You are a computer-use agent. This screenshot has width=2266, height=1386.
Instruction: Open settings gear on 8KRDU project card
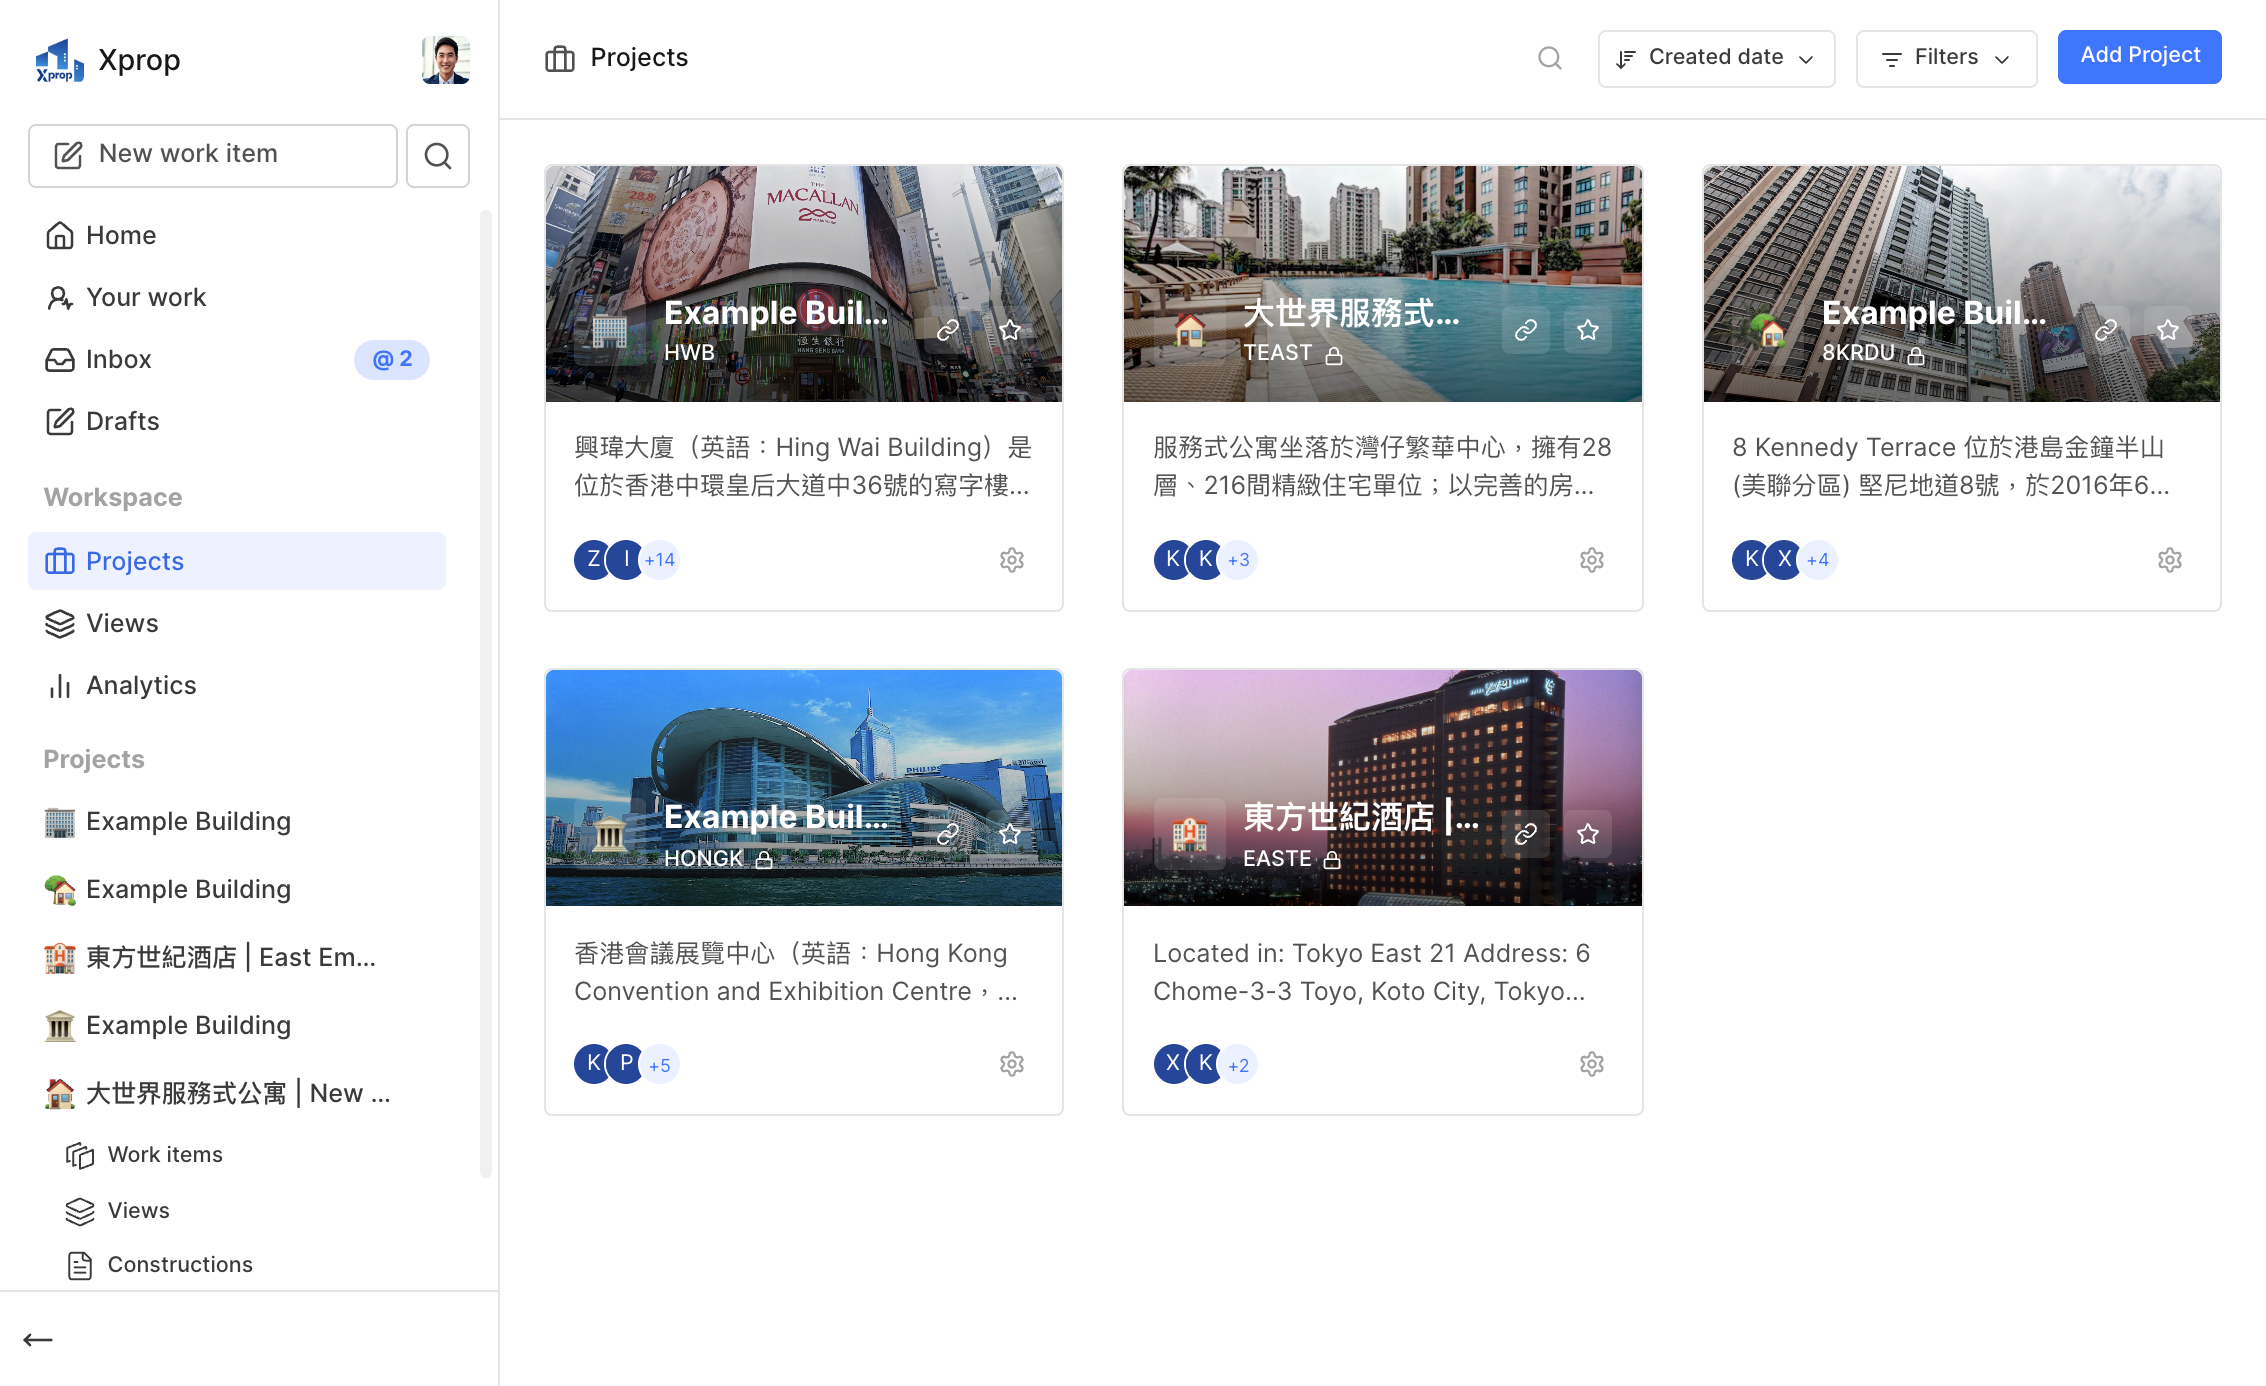coord(2170,560)
